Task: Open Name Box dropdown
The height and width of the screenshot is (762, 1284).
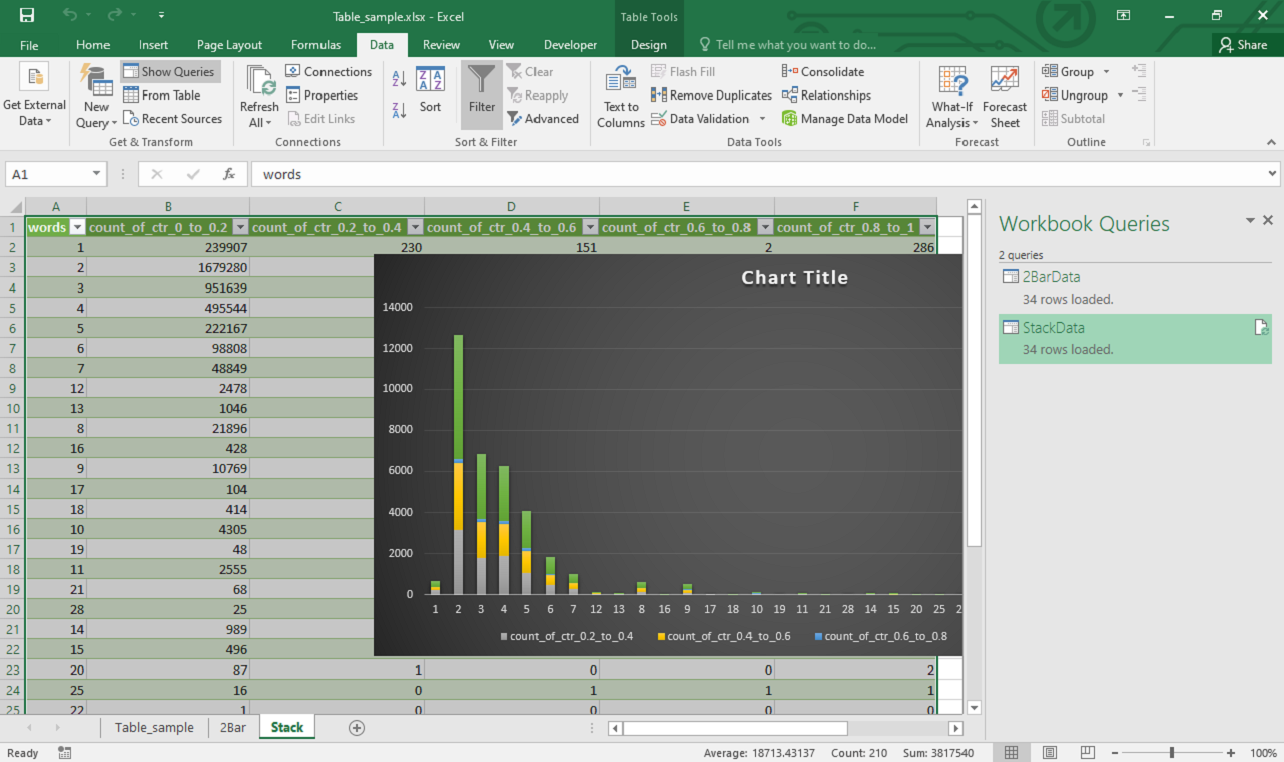Action: pyautogui.click(x=96, y=174)
